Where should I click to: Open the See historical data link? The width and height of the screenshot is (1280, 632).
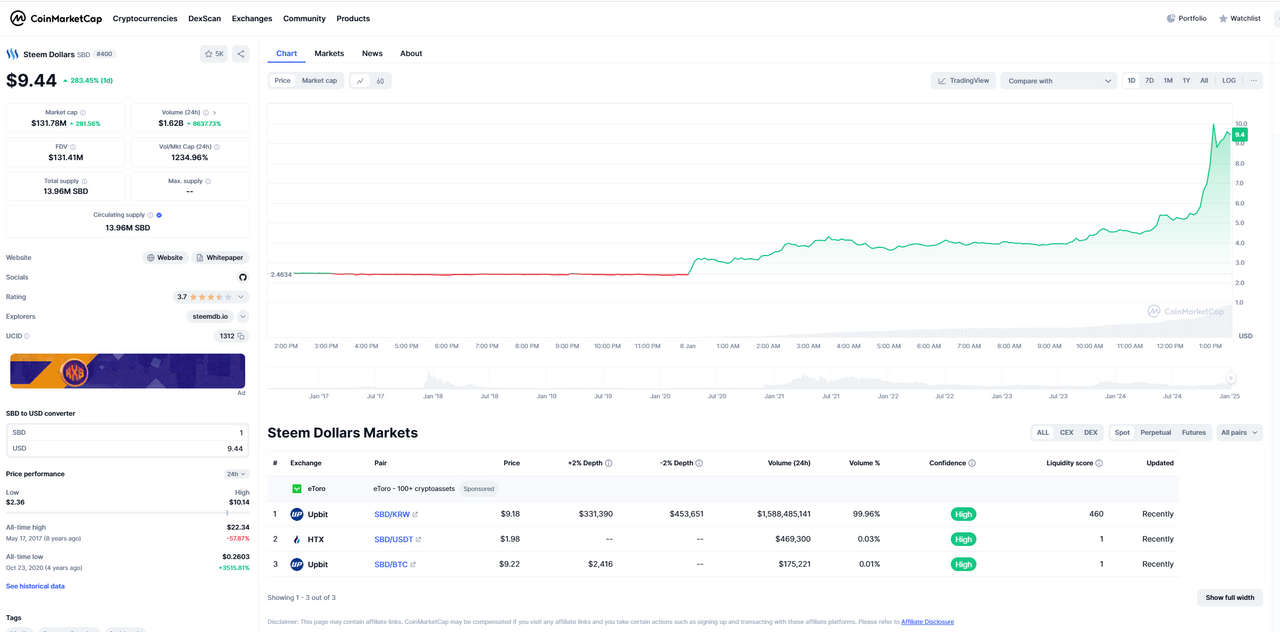point(35,586)
